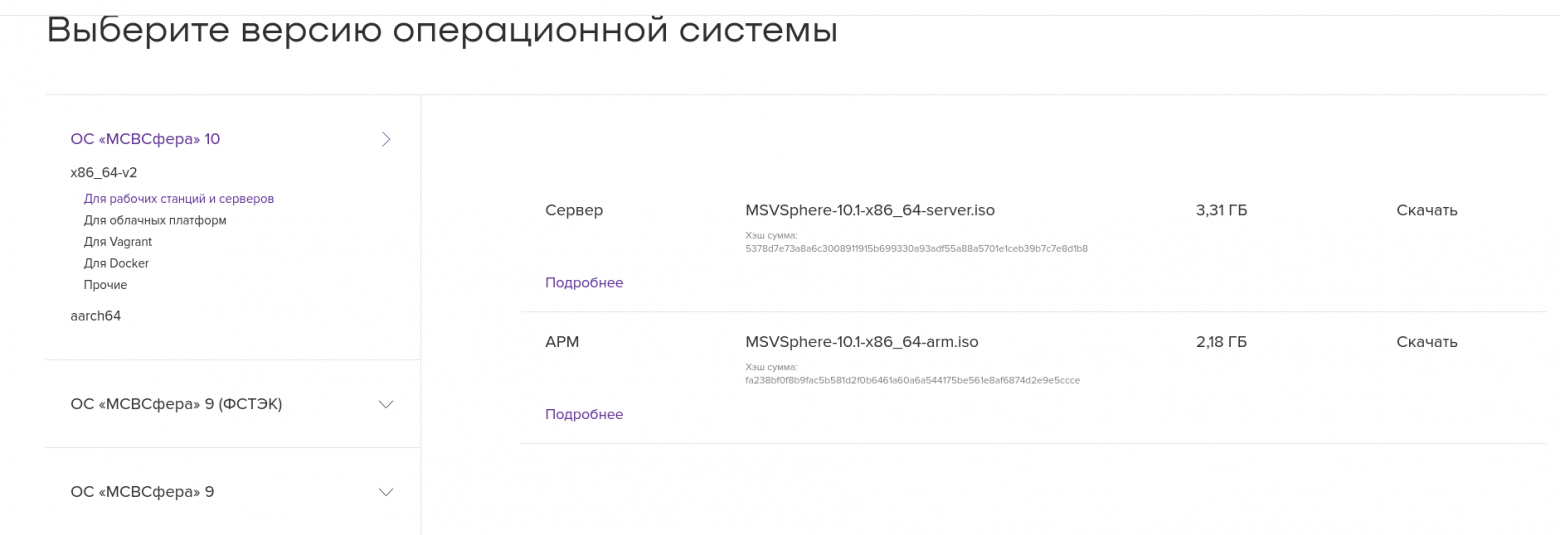The width and height of the screenshot is (1560, 535).
Task: Download the server ISO via Скачать
Action: (1427, 210)
